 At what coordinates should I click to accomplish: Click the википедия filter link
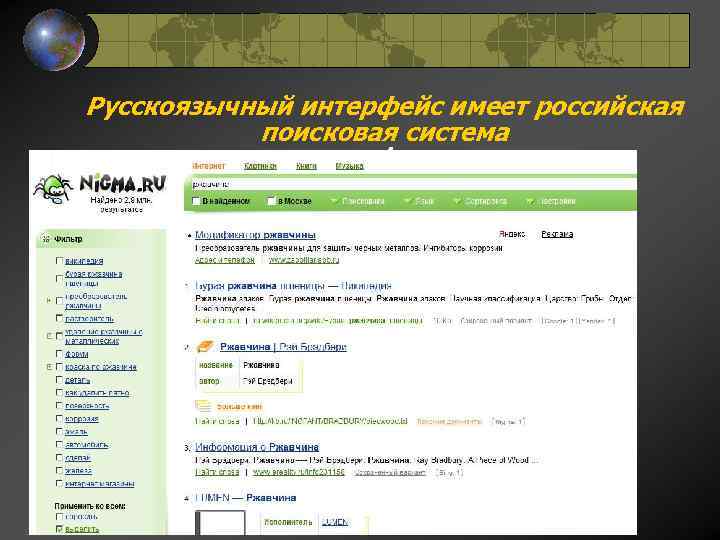point(84,261)
